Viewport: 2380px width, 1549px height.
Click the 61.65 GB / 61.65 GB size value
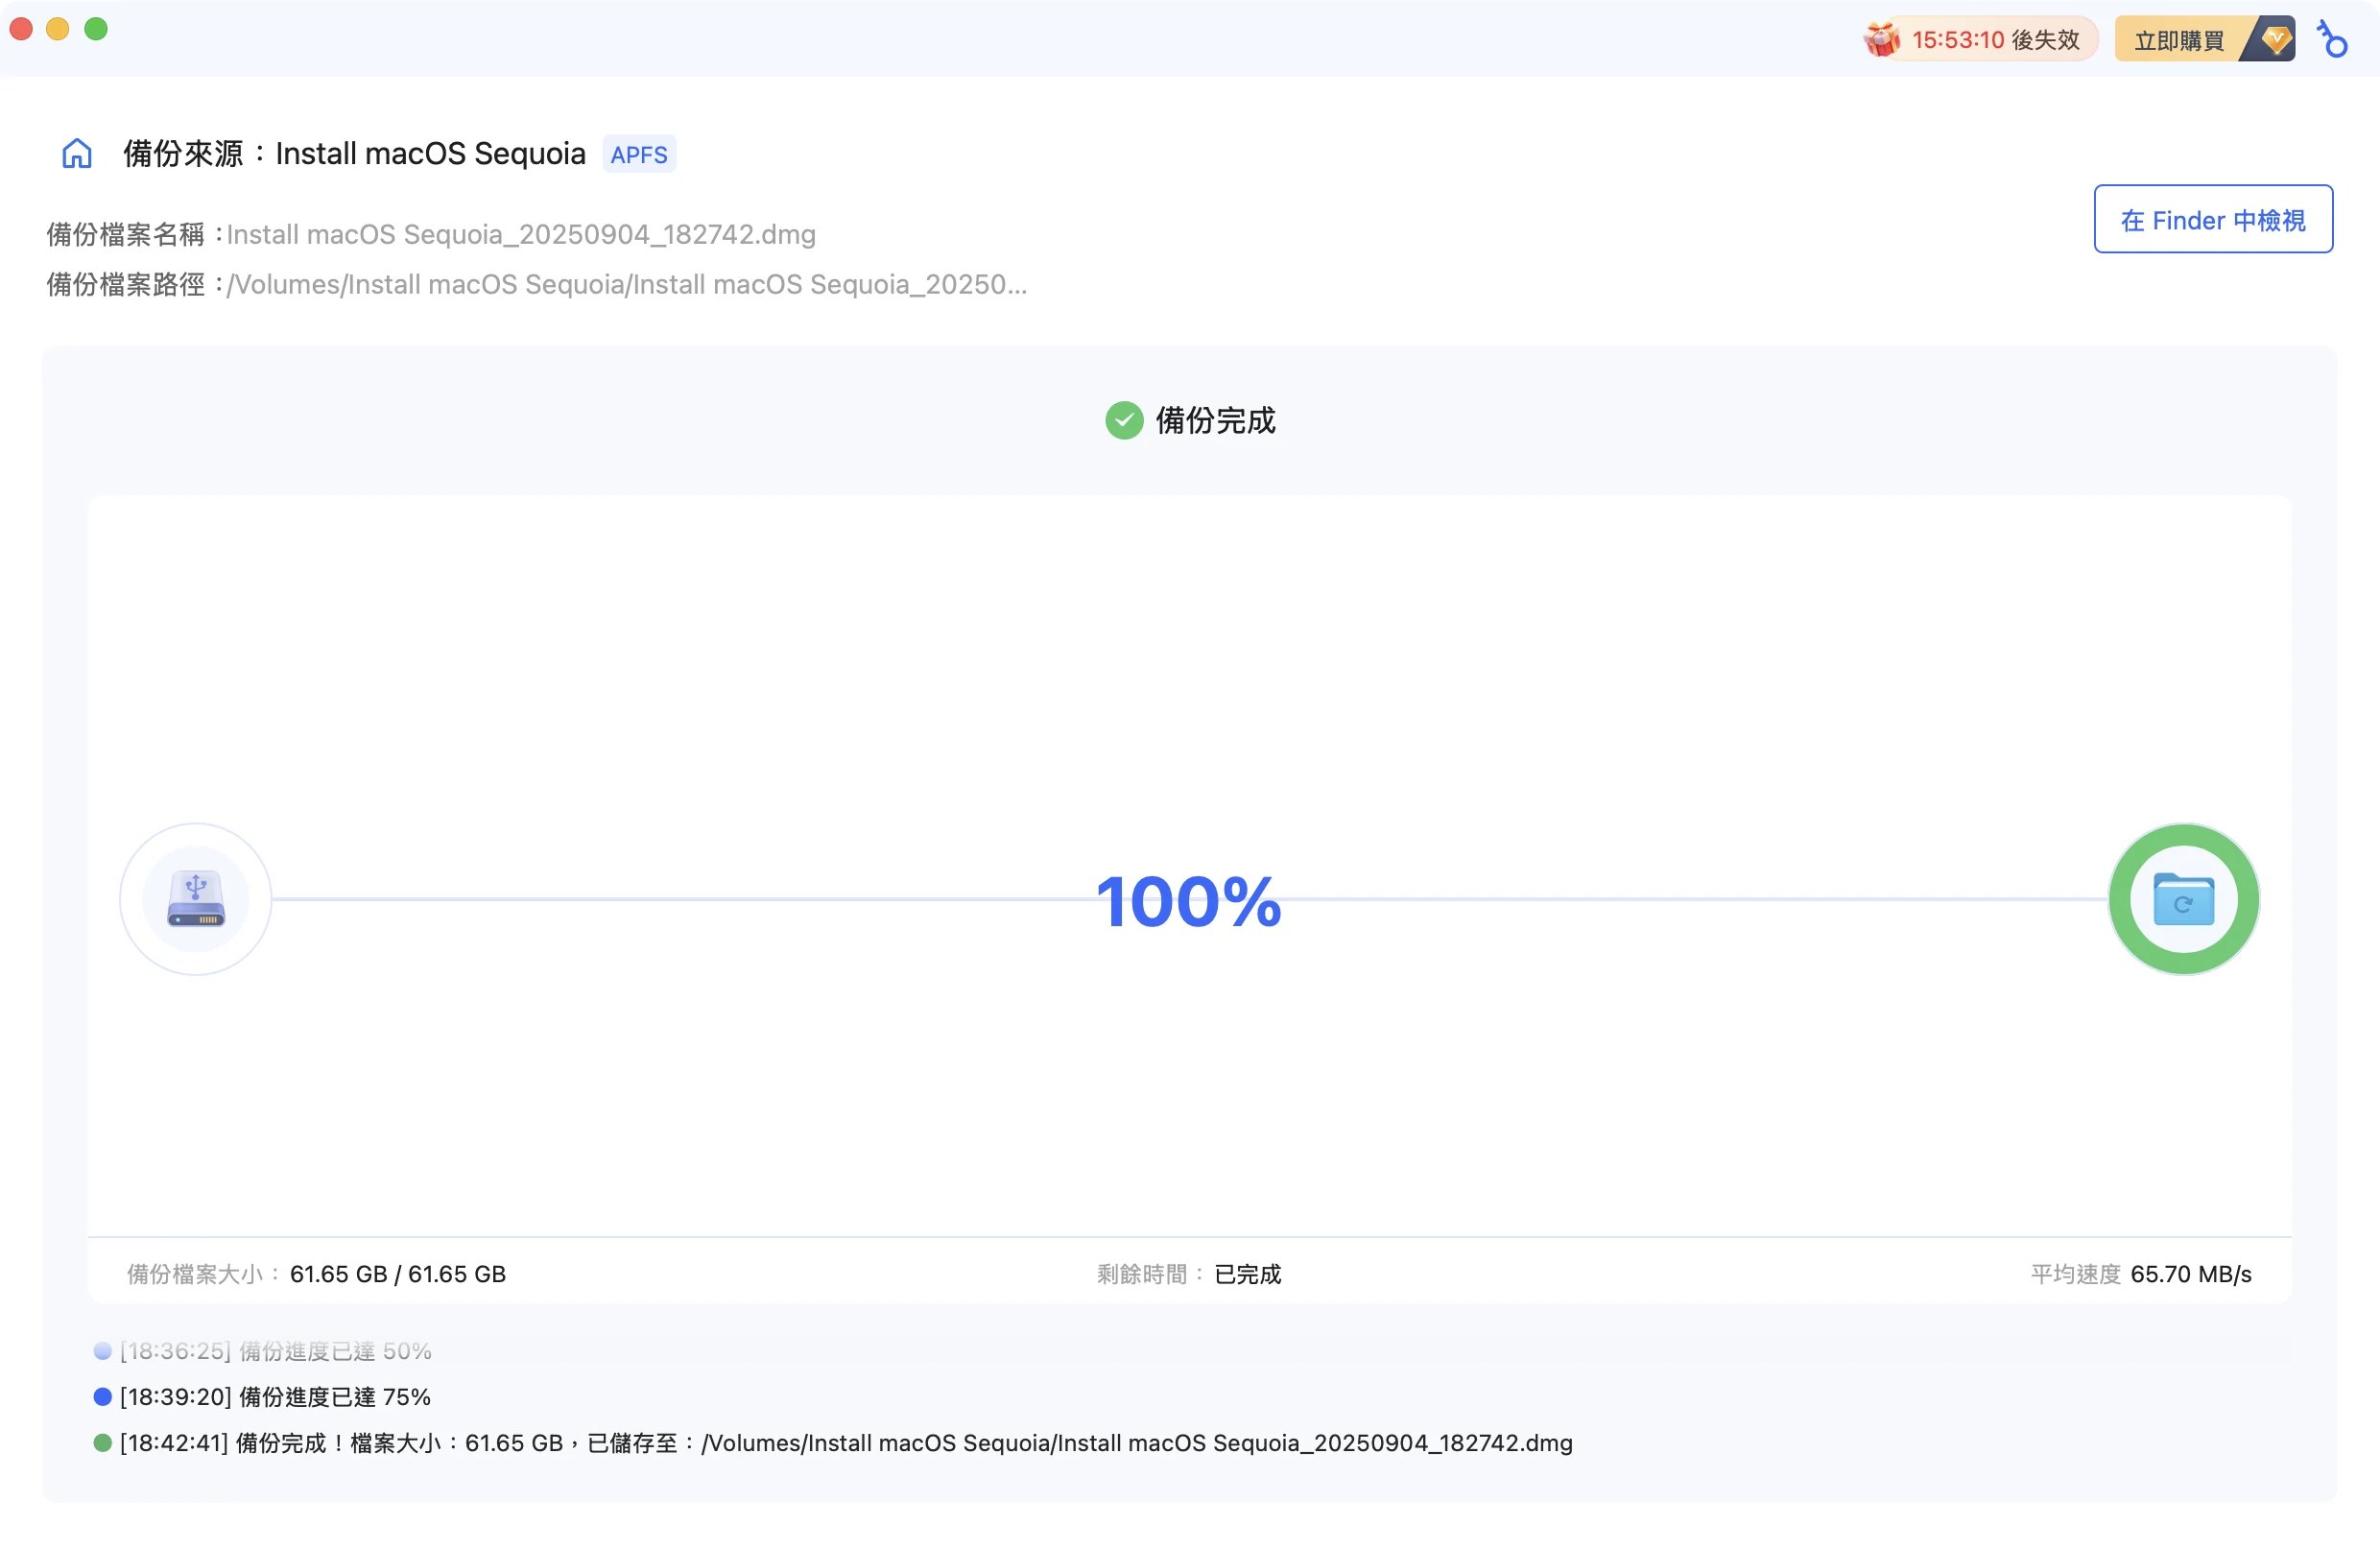tap(398, 1274)
